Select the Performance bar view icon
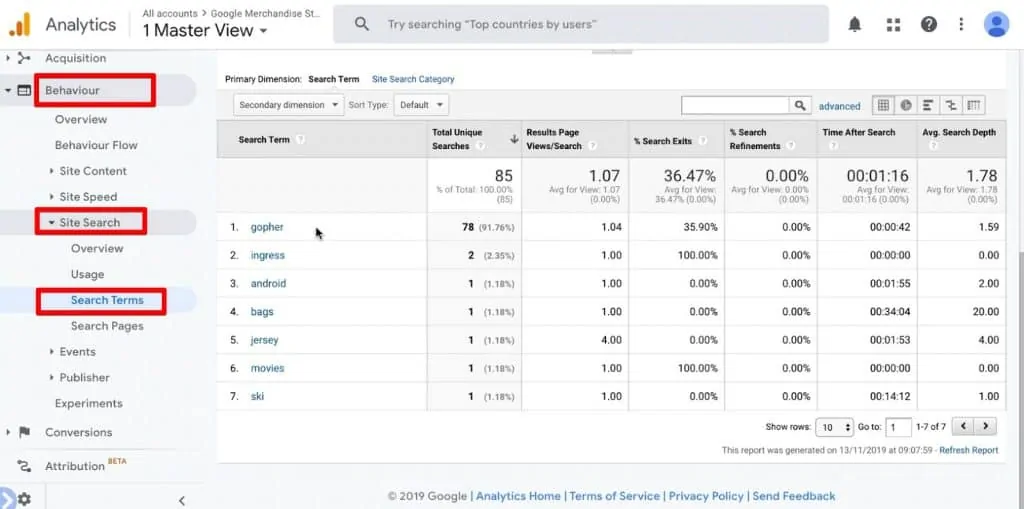 click(928, 105)
